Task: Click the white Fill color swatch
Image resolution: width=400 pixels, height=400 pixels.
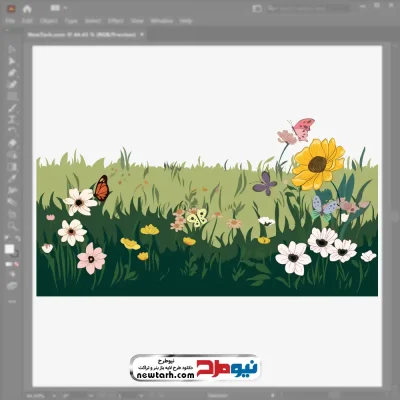Action: (9, 249)
